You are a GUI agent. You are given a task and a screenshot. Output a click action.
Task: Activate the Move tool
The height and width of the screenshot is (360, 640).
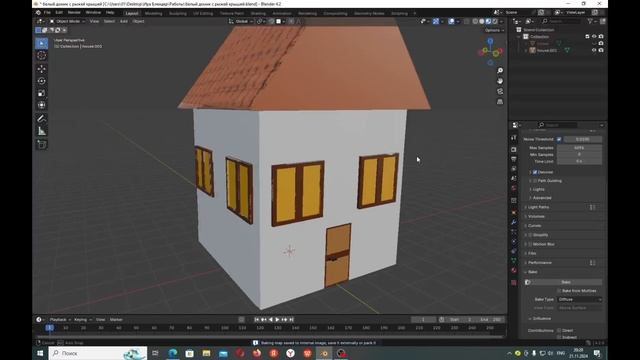(x=42, y=69)
